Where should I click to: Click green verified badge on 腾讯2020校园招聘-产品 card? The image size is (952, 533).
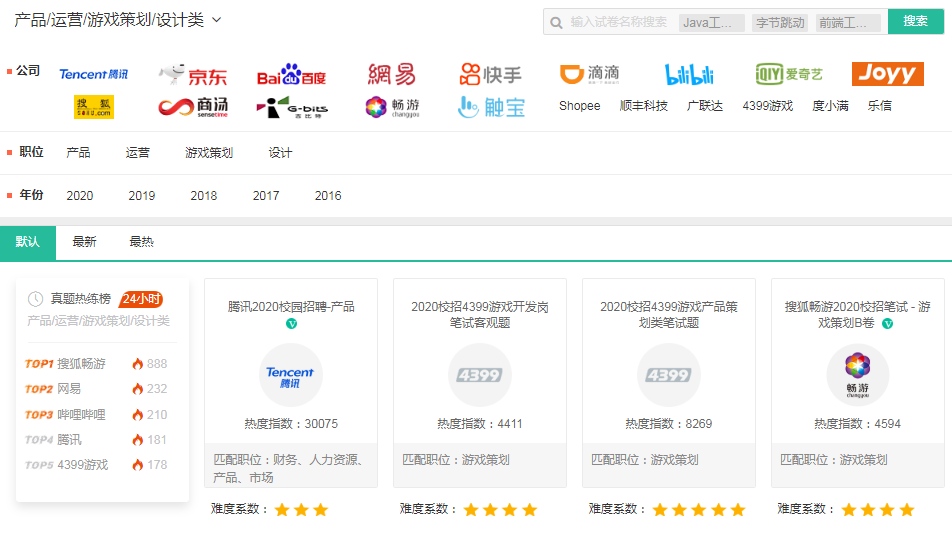click(291, 324)
